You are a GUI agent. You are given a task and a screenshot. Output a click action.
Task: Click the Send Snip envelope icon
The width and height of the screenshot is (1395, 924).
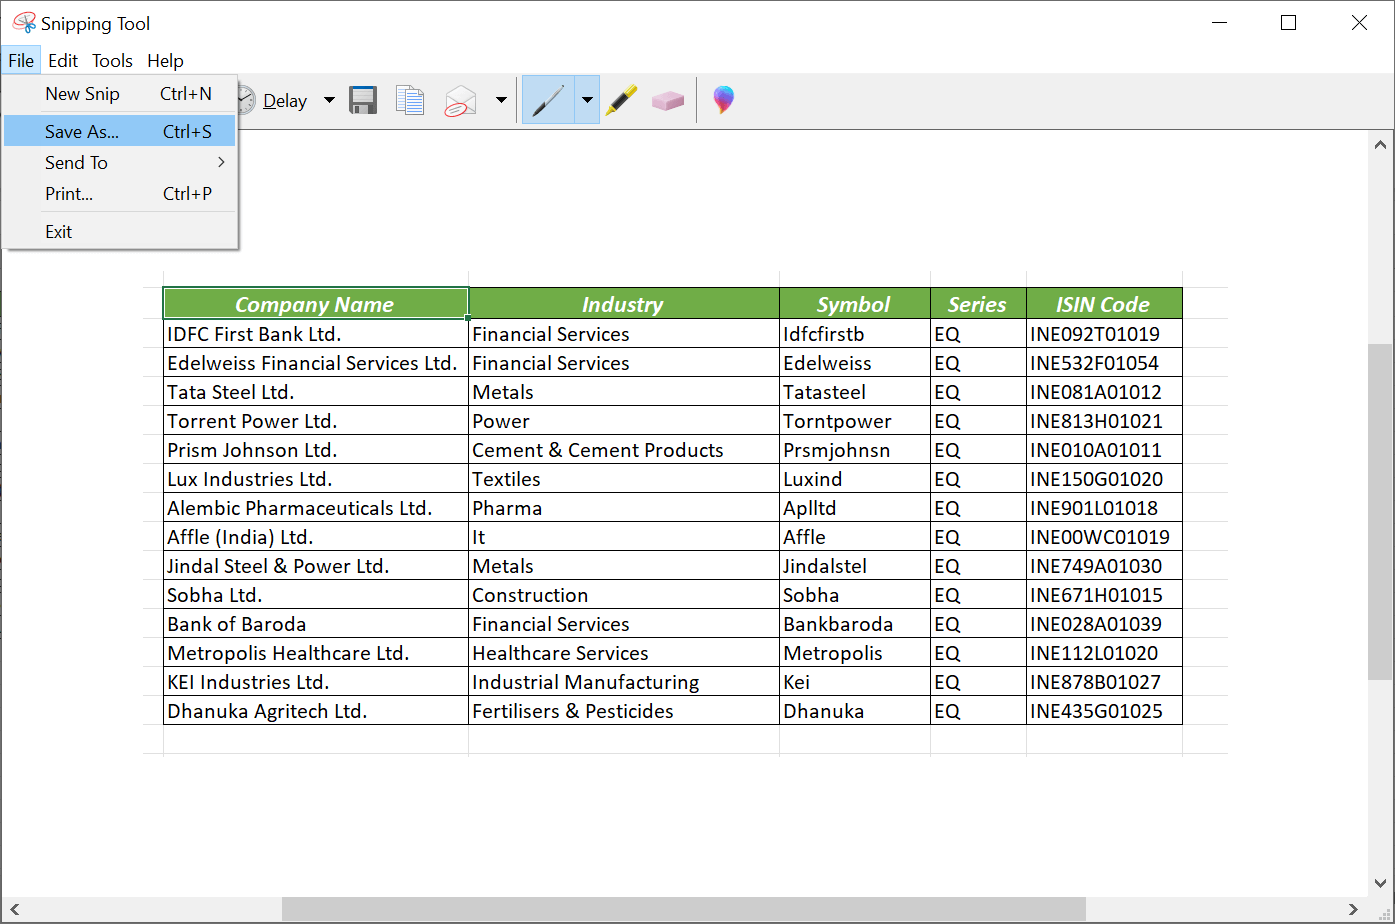[x=460, y=100]
